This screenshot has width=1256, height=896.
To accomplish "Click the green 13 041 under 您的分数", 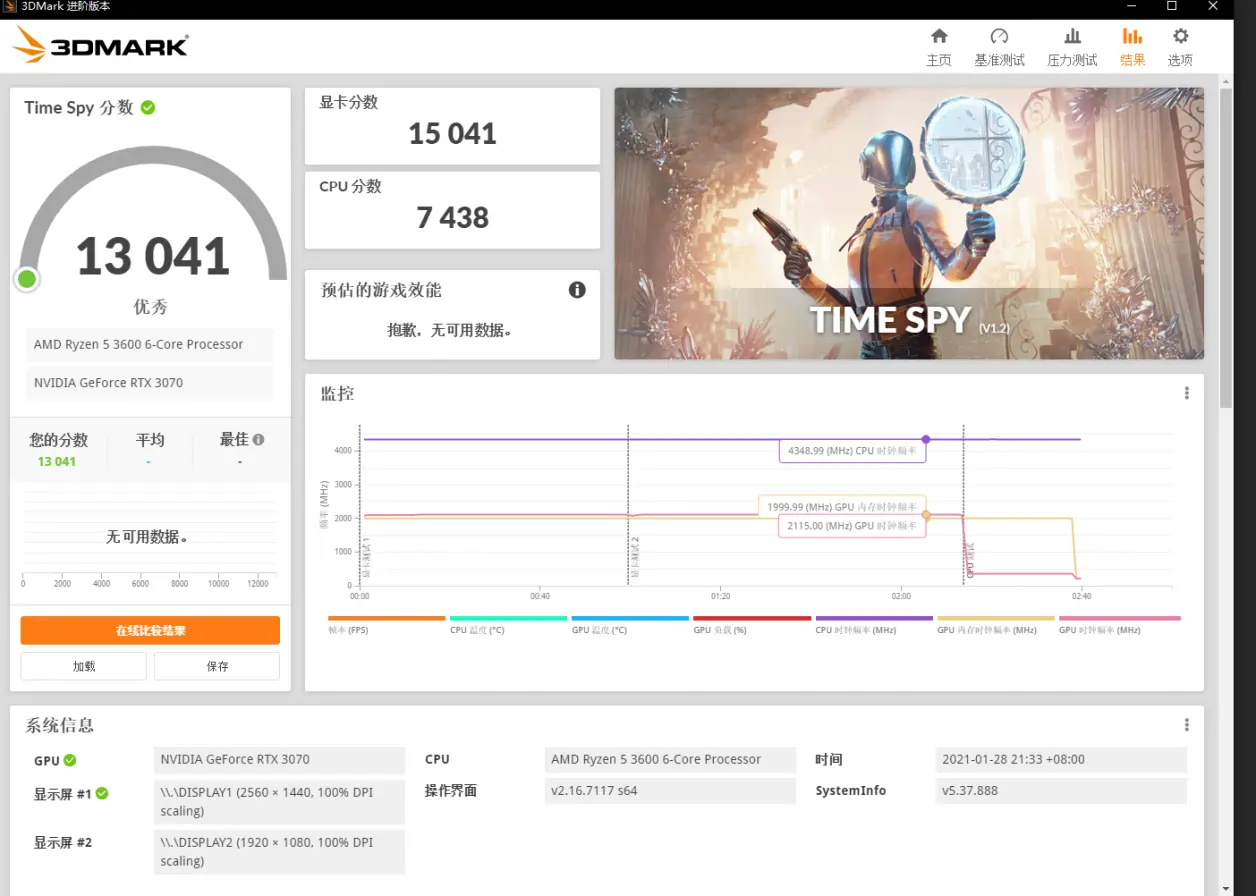I will pos(57,461).
